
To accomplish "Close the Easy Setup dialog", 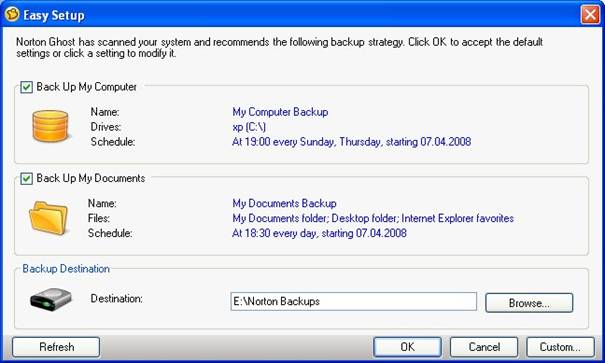I will (590, 14).
